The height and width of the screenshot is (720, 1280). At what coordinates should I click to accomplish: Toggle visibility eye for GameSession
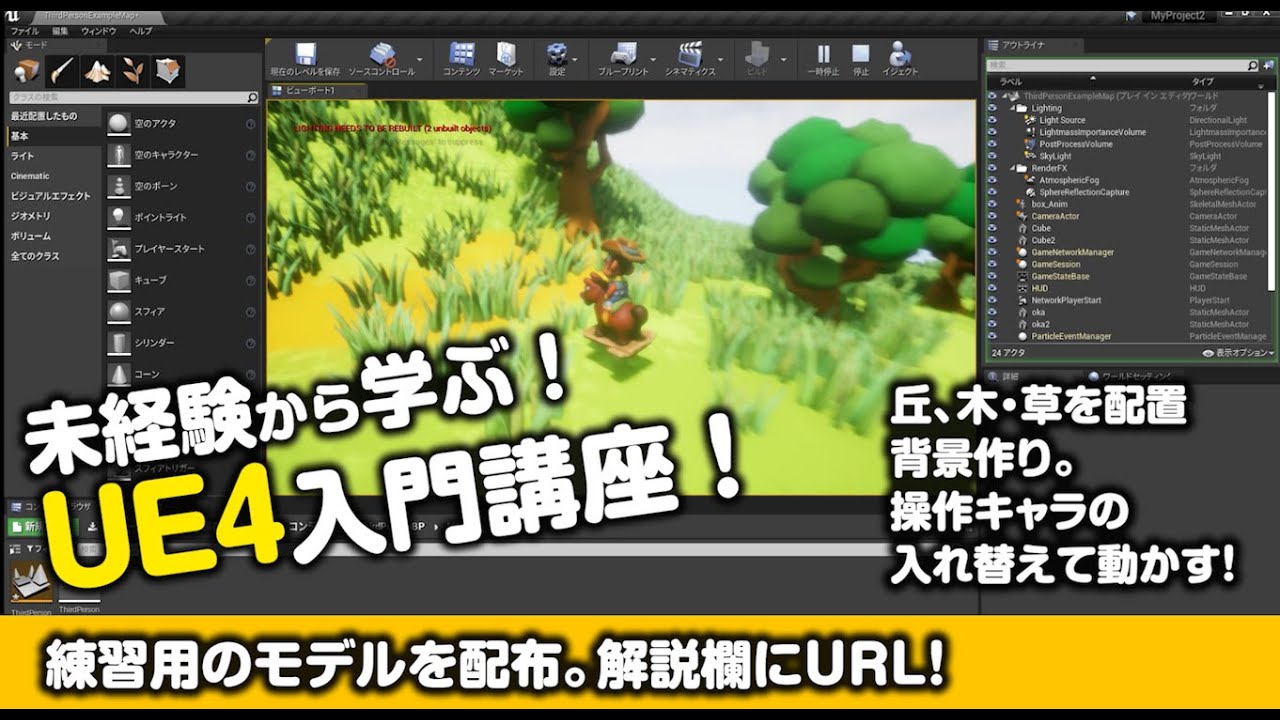(992, 264)
